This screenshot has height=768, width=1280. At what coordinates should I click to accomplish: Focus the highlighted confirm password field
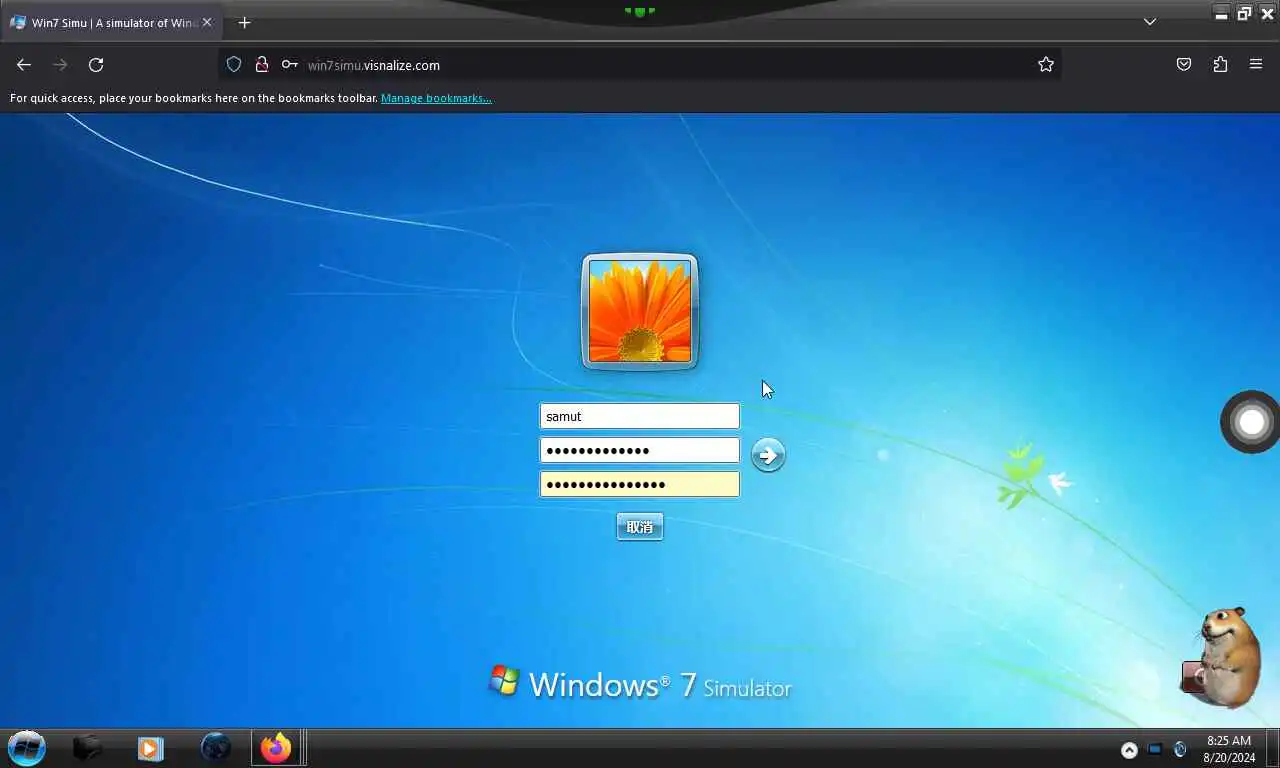pyautogui.click(x=640, y=484)
